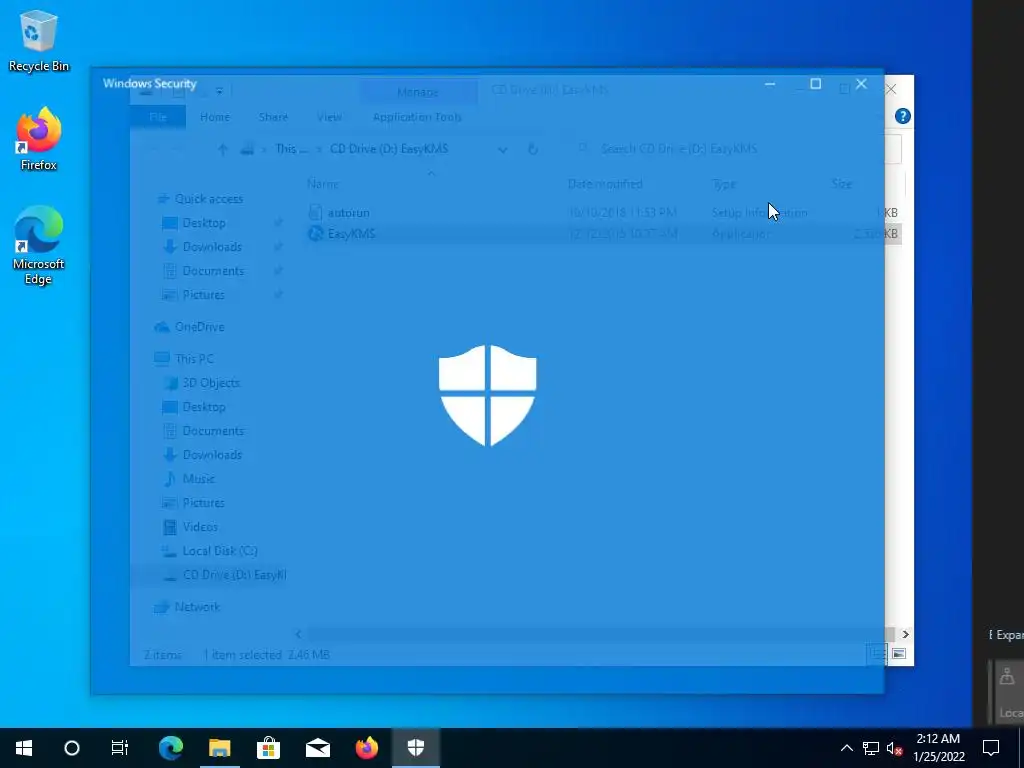Open Music folder under This PC

[x=199, y=479]
